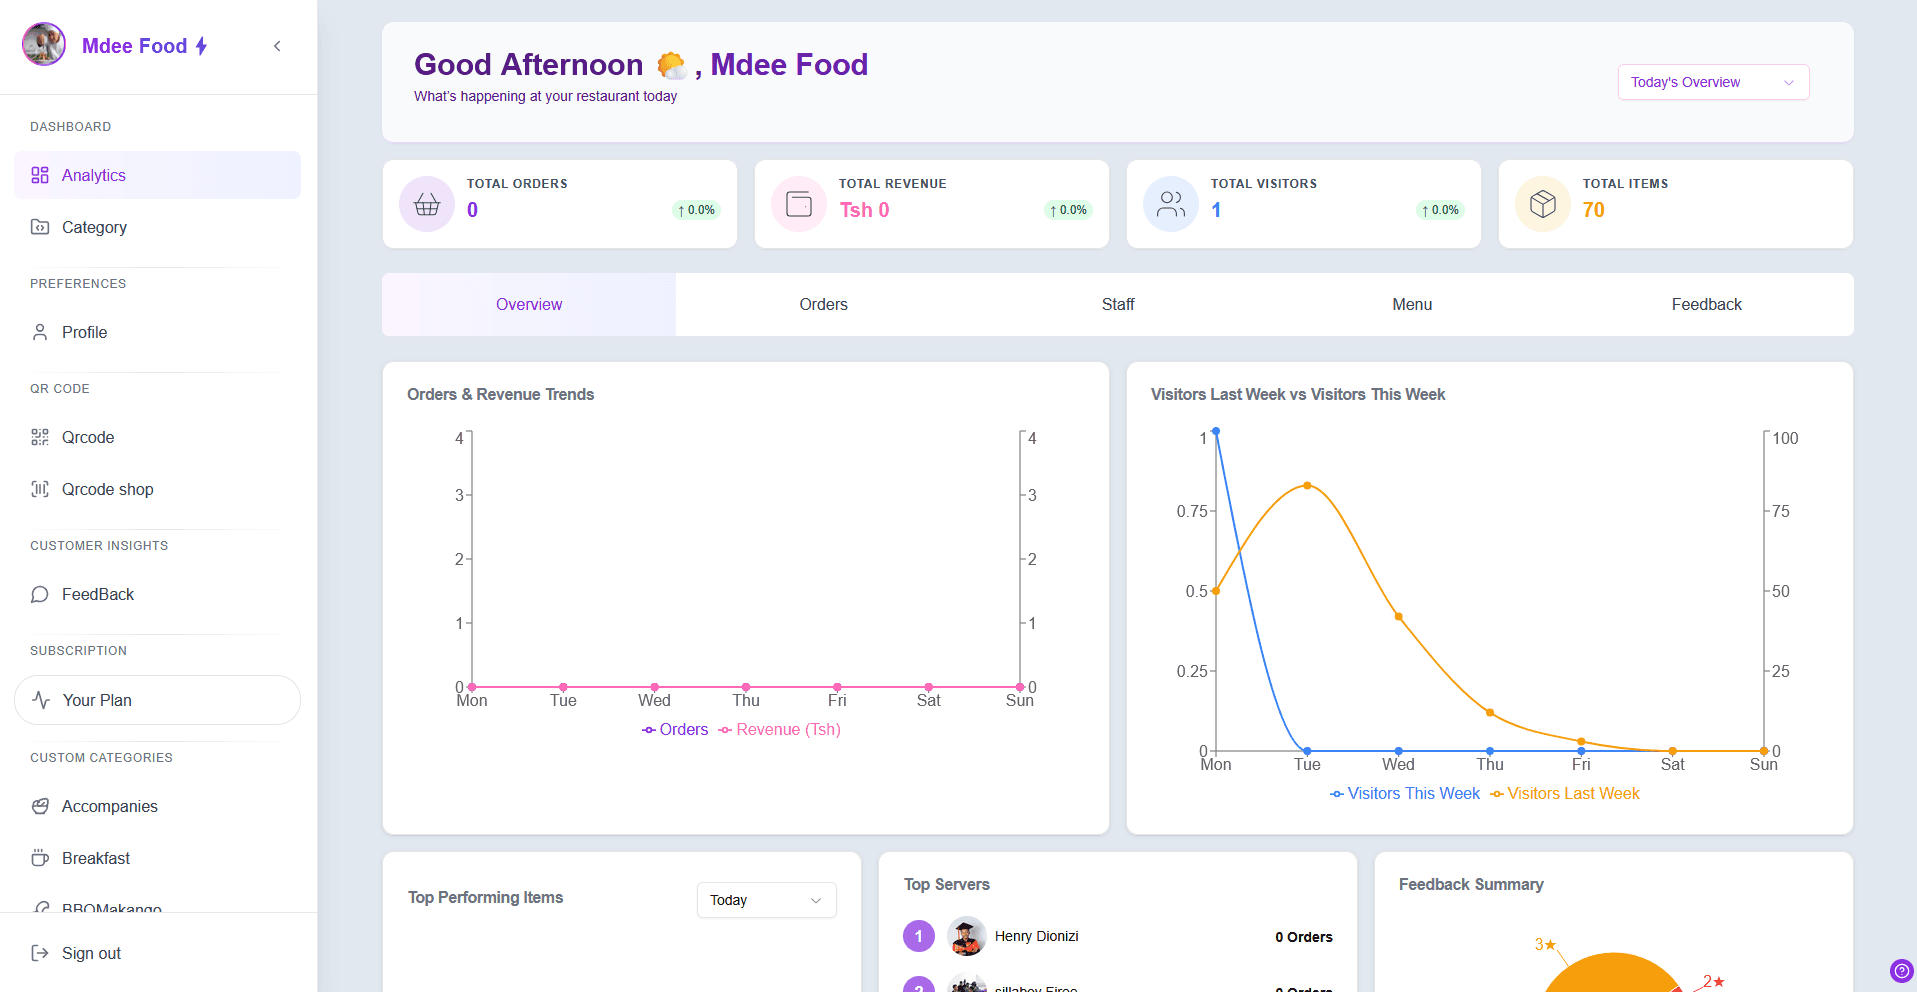Click the Profile person icon
This screenshot has height=992, width=1917.
coord(40,332)
